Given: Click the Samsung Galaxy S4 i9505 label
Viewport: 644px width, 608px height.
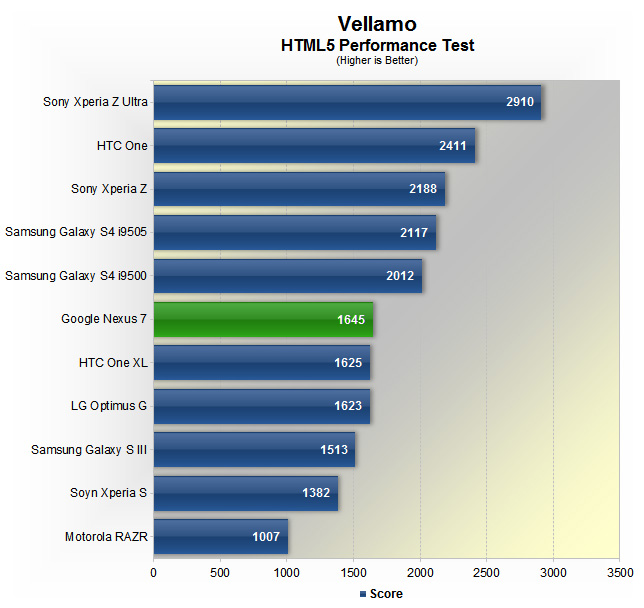Looking at the screenshot, I should [76, 232].
